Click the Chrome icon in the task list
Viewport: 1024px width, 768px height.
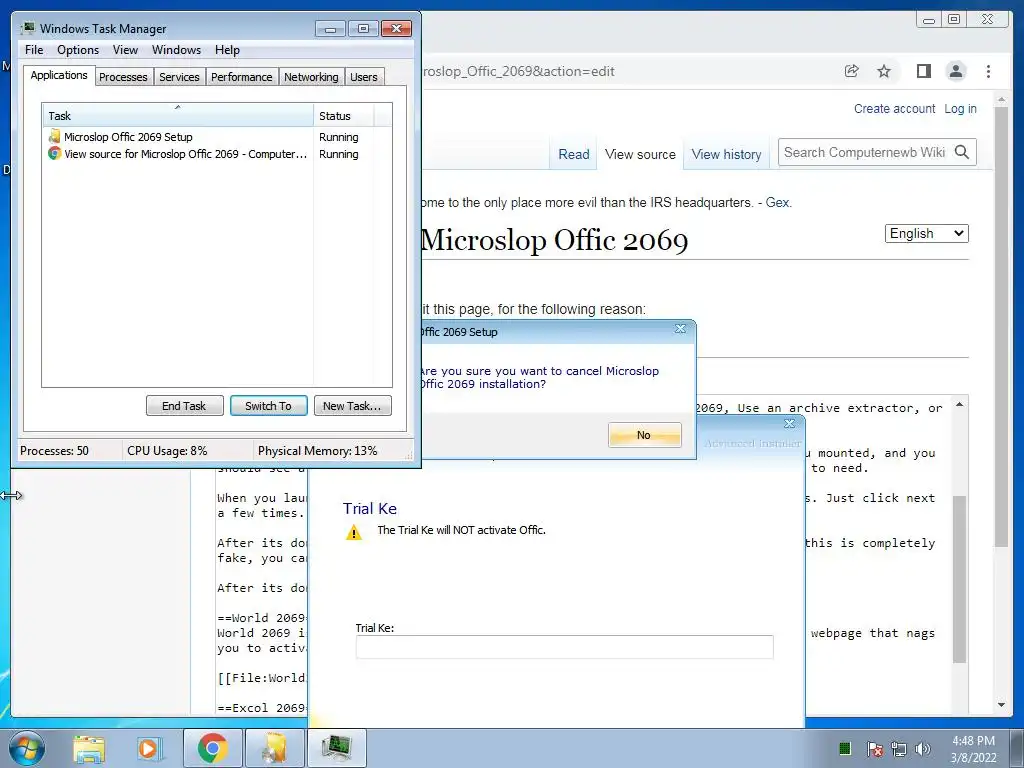[54, 153]
